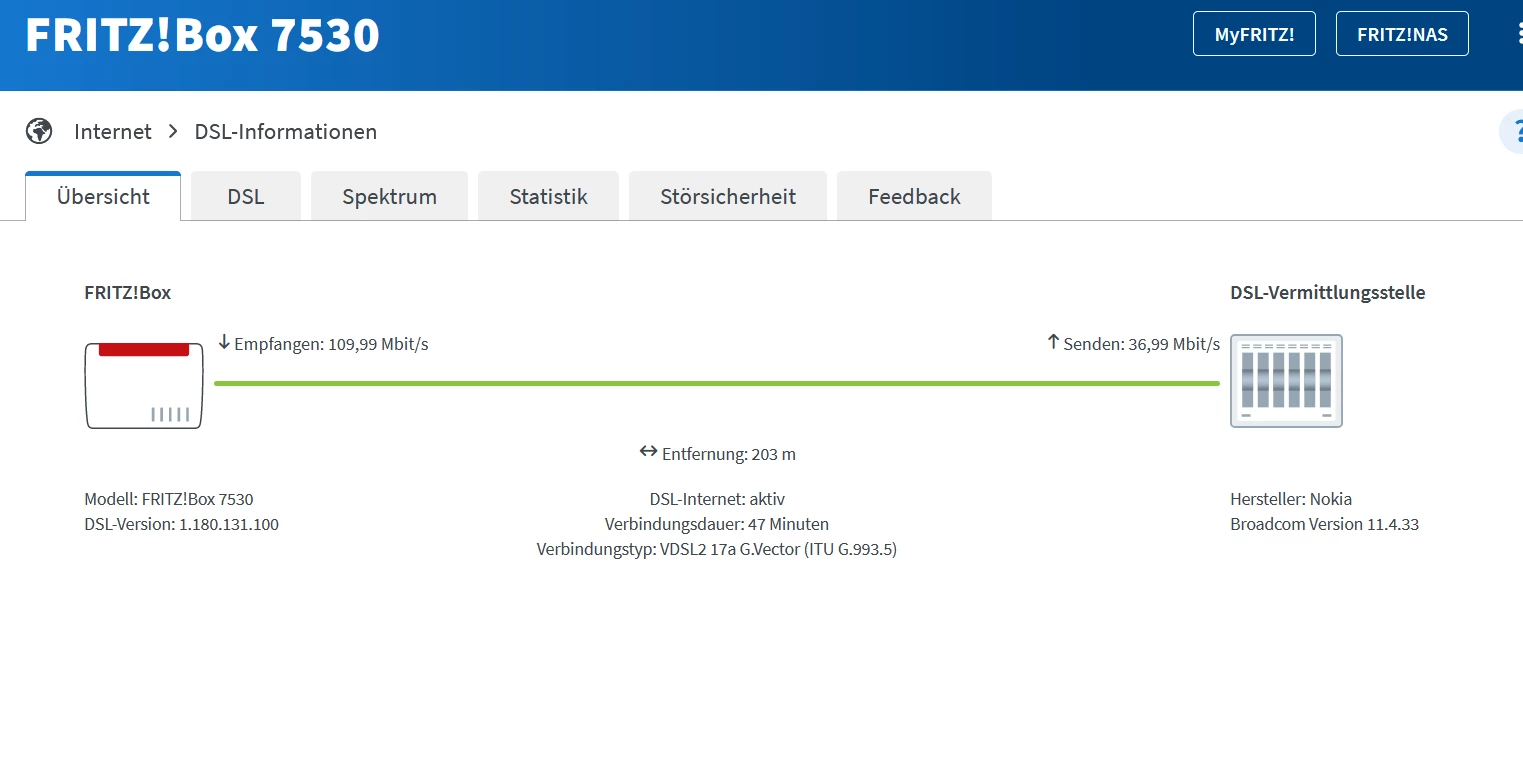Select the Übersicht tab
The image size is (1523, 757).
tap(103, 196)
